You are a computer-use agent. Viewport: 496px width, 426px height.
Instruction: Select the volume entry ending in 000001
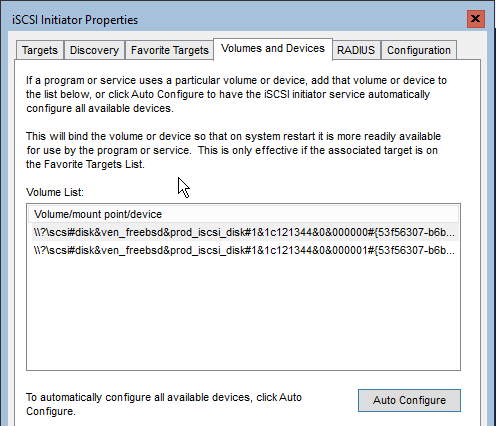click(x=245, y=250)
